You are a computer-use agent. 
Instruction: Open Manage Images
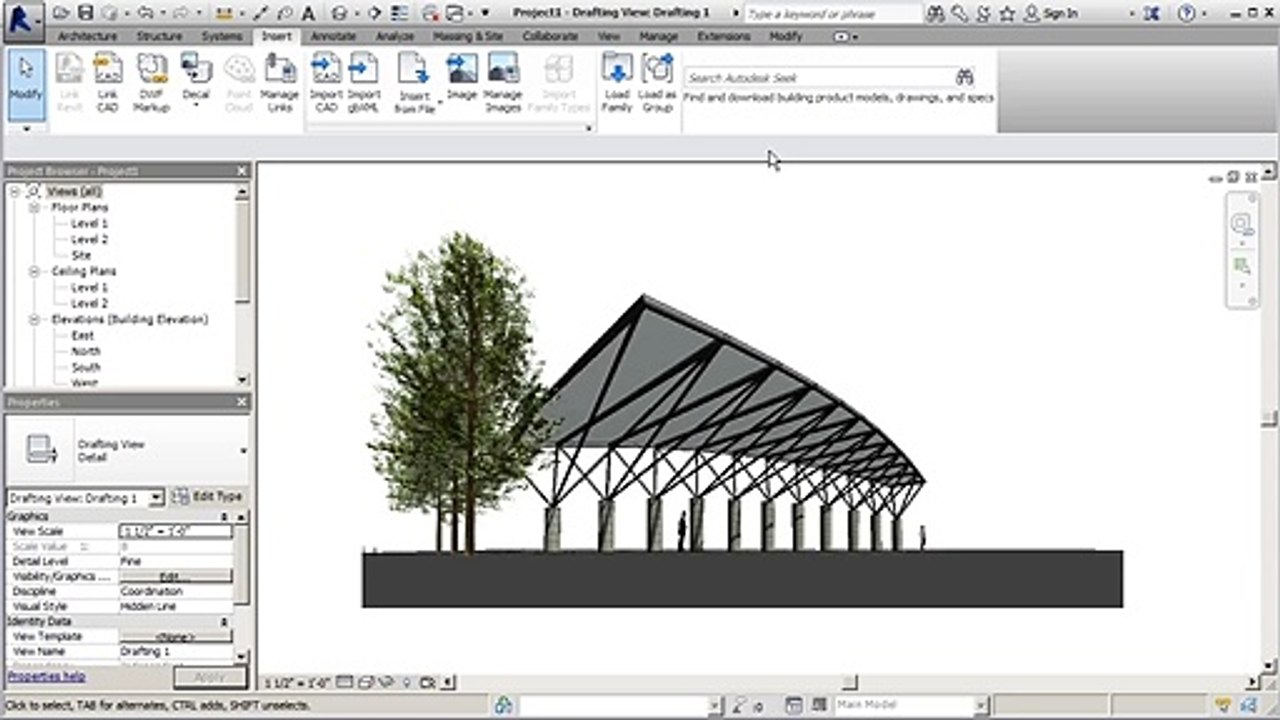pos(503,82)
